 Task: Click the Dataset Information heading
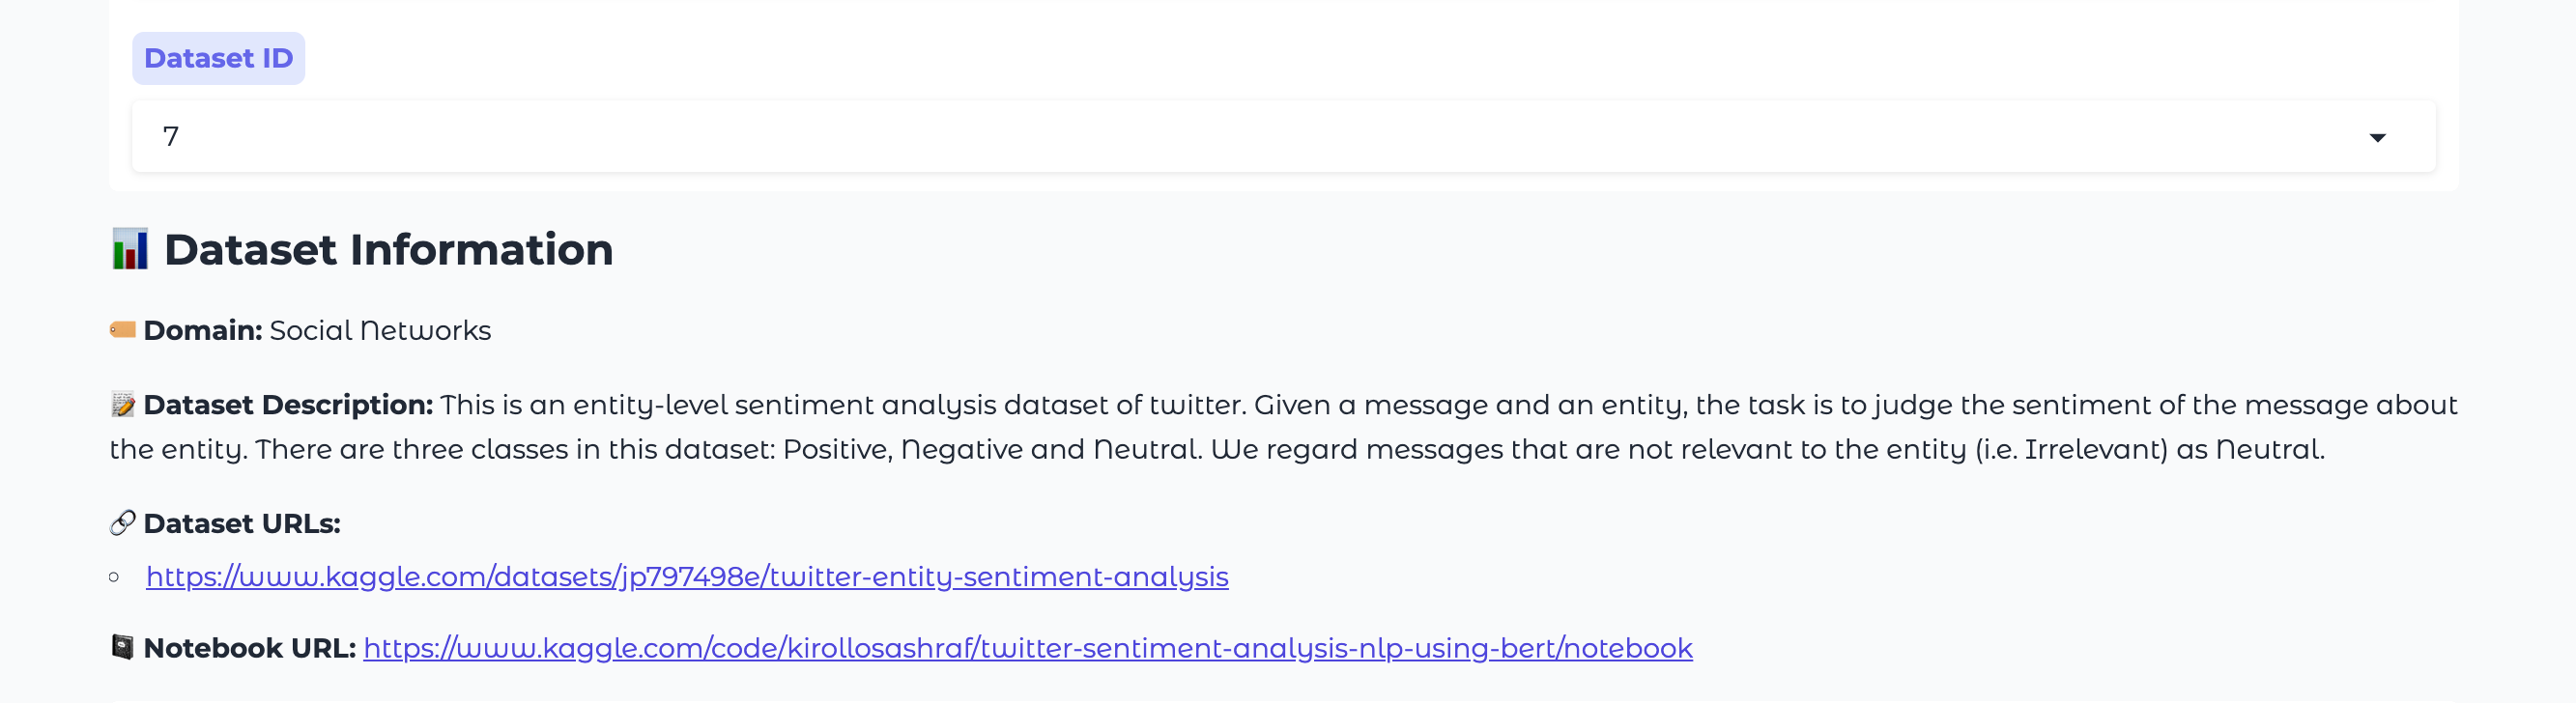tap(388, 250)
